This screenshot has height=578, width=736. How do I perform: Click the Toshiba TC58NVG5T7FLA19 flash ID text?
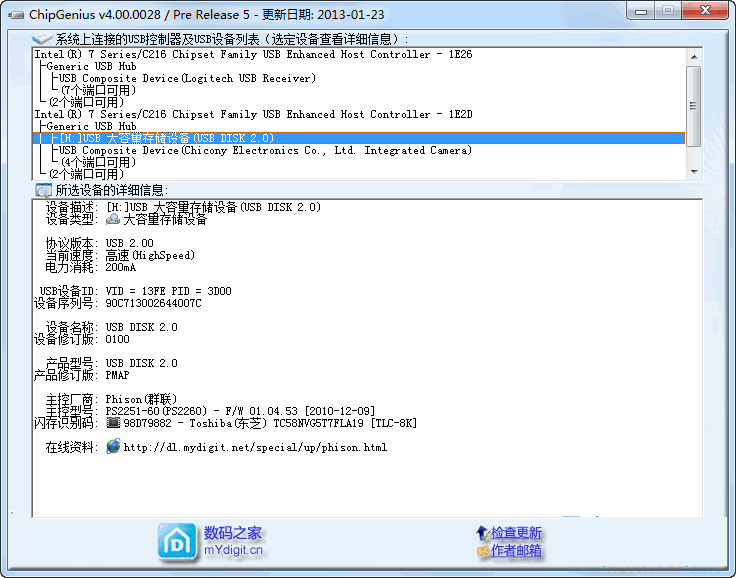click(x=270, y=423)
